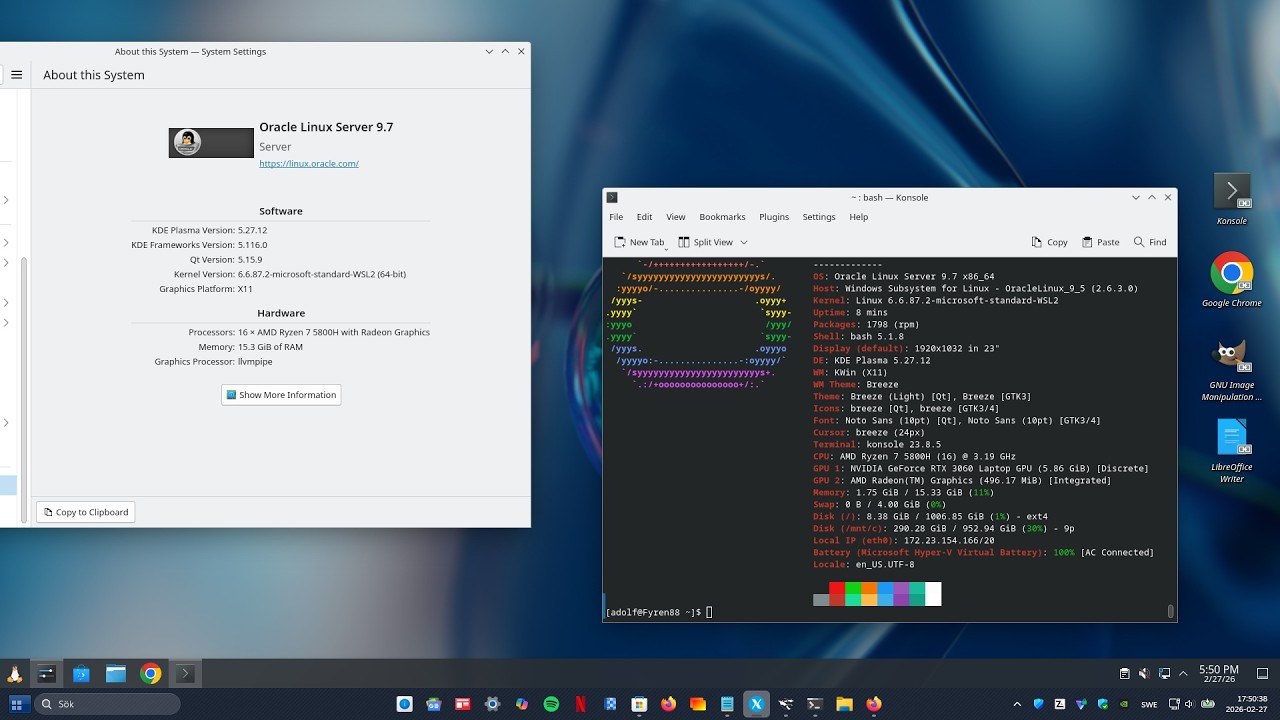Open Windows Settings gear on taskbar
Screen dimensions: 1280x720
[492, 704]
